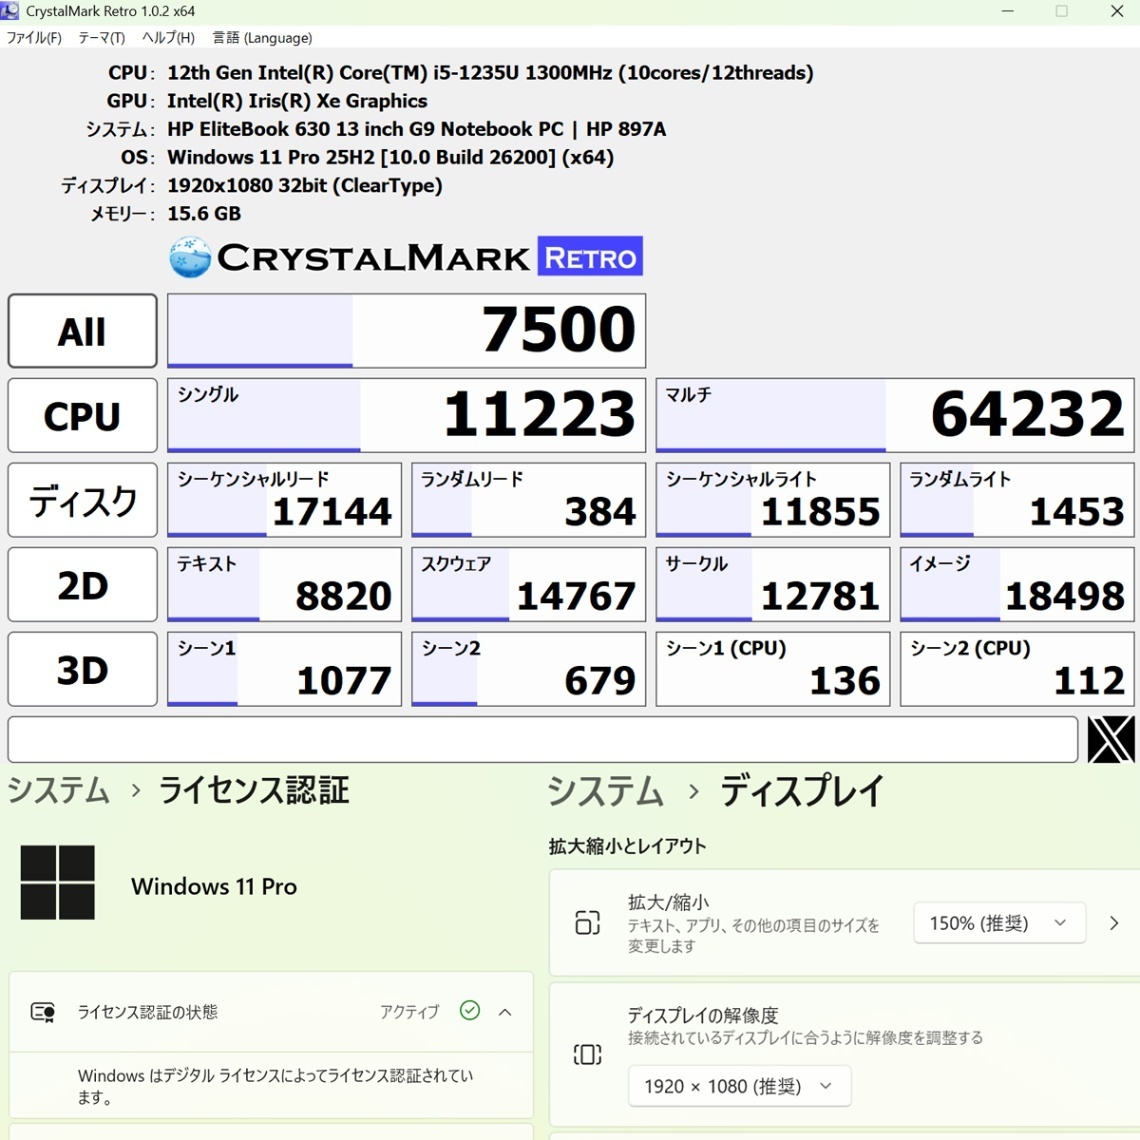This screenshot has width=1140, height=1140.
Task: Click the システム breadcrumb before ライセンス認証
Action: tap(58, 790)
